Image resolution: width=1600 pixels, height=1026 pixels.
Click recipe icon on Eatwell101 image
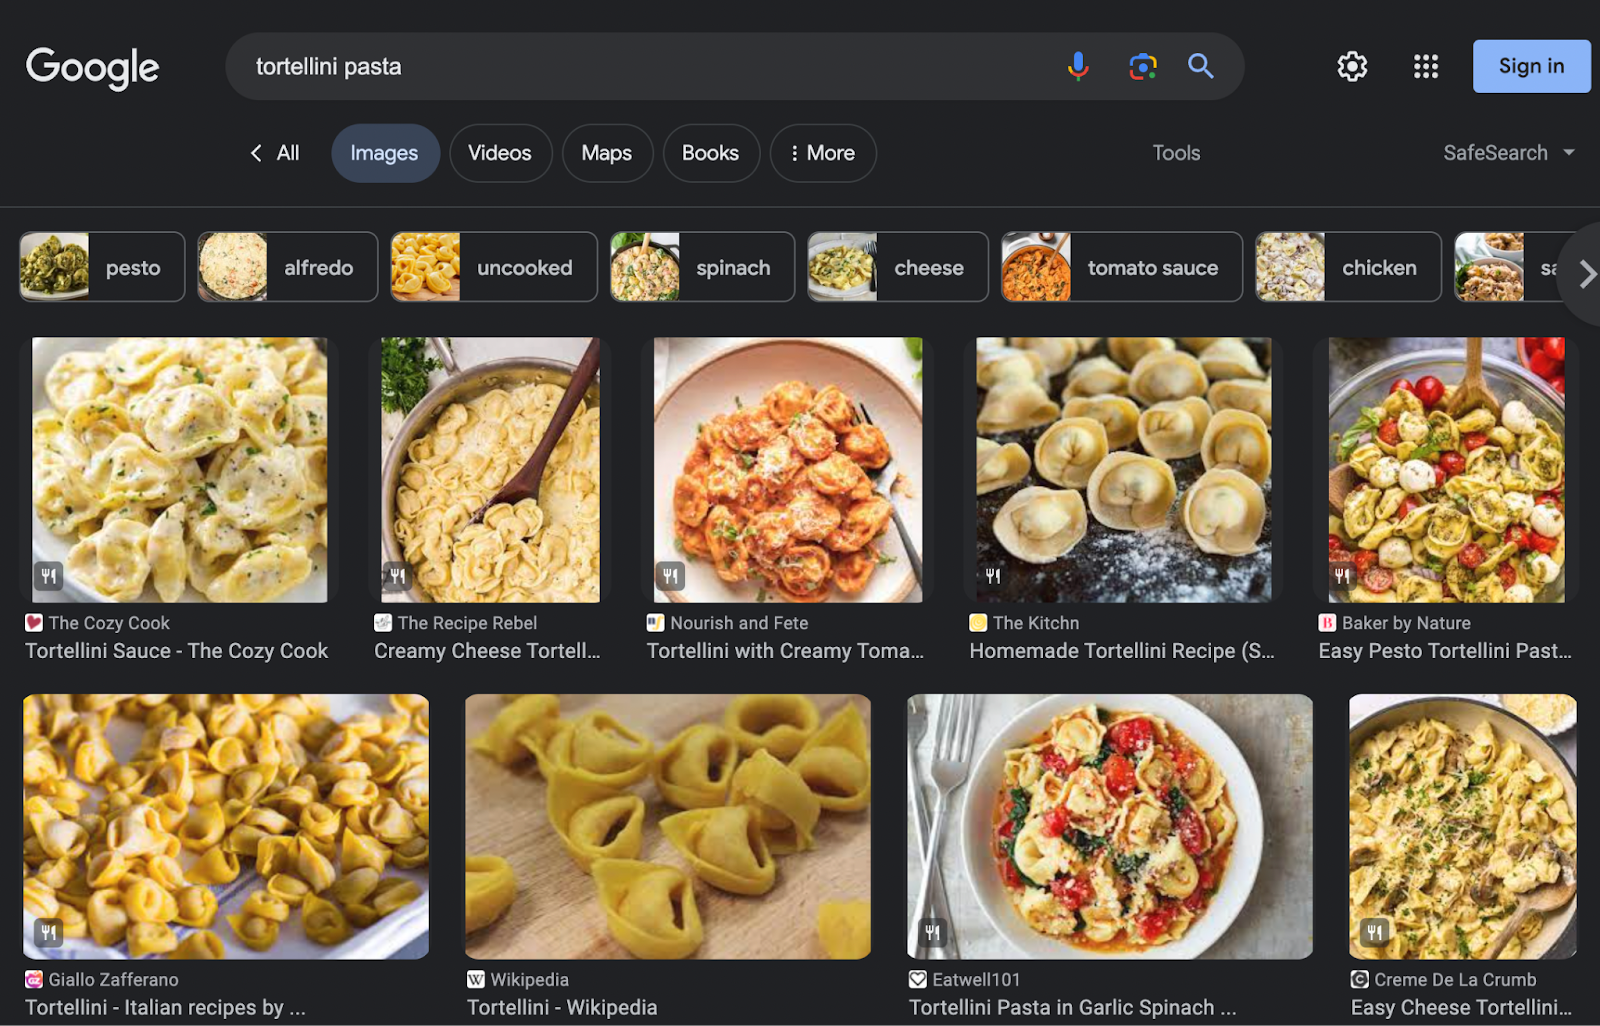click(932, 933)
